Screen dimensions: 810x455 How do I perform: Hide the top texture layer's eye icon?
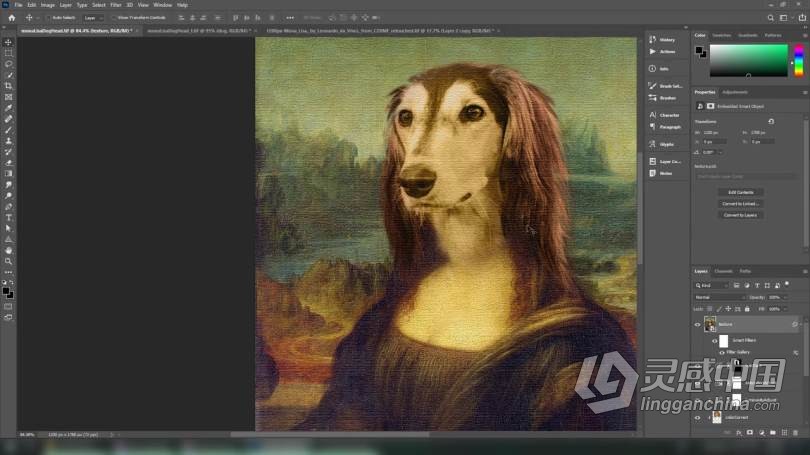coord(697,324)
